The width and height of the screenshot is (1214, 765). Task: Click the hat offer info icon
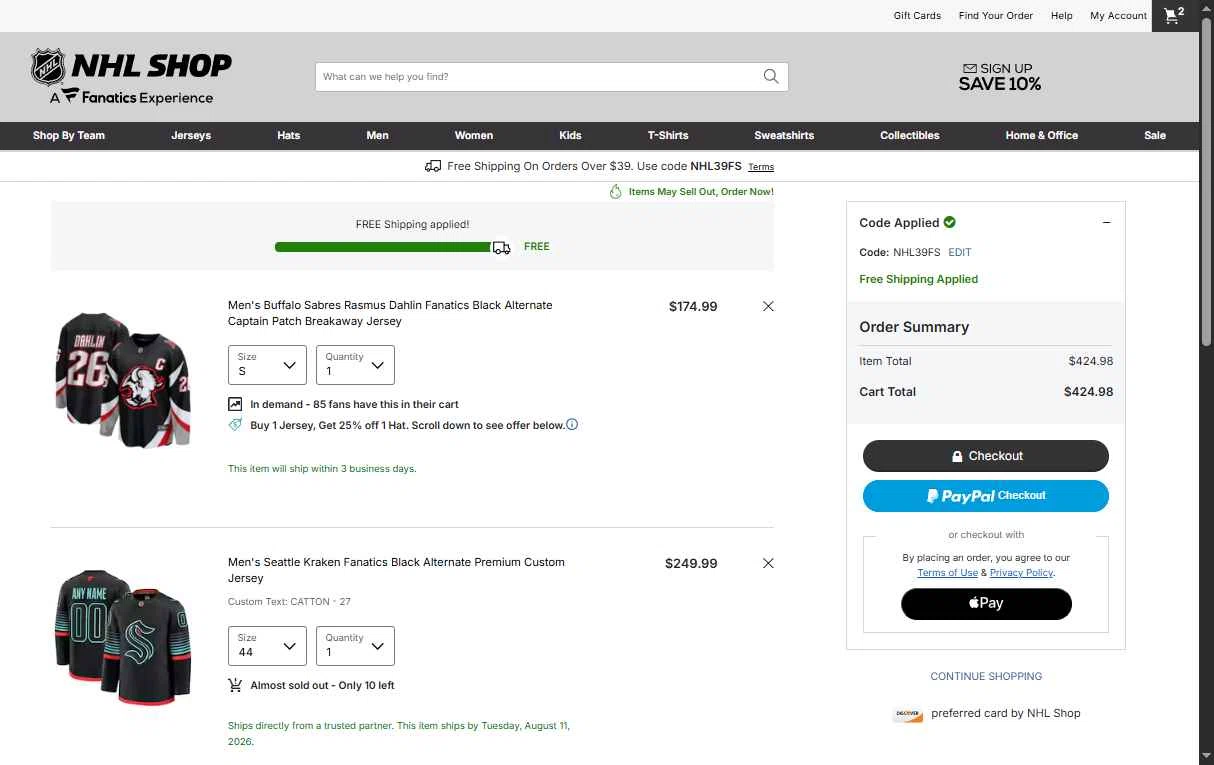[x=572, y=424]
